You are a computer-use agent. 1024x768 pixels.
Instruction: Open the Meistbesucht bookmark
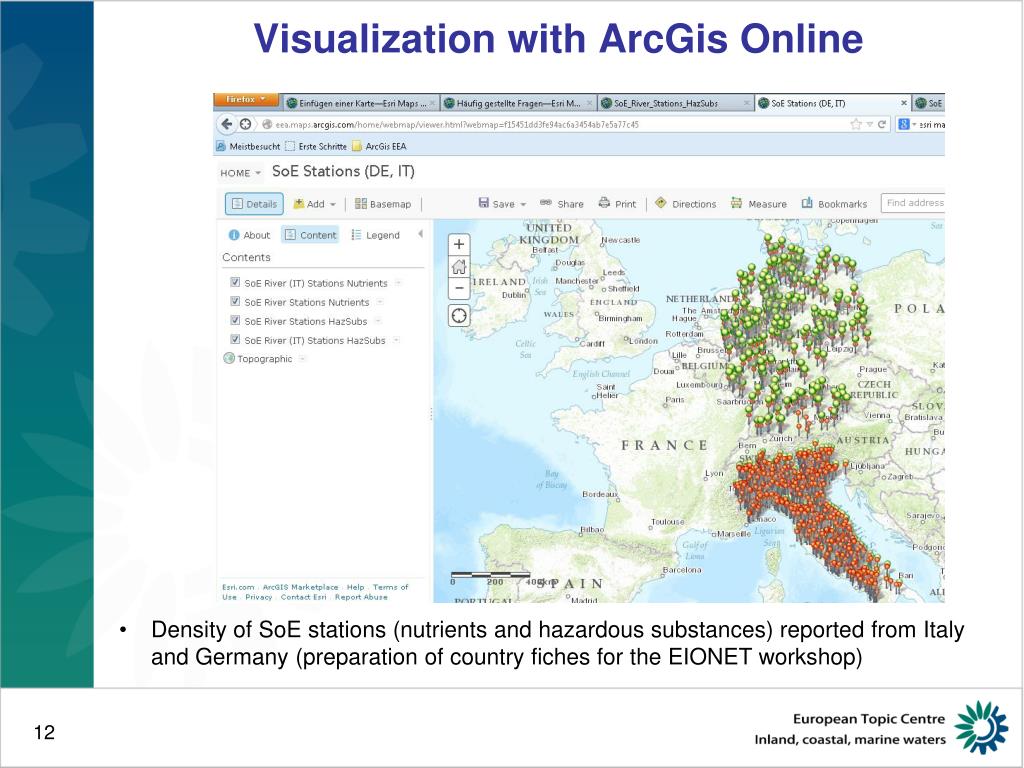pyautogui.click(x=248, y=146)
